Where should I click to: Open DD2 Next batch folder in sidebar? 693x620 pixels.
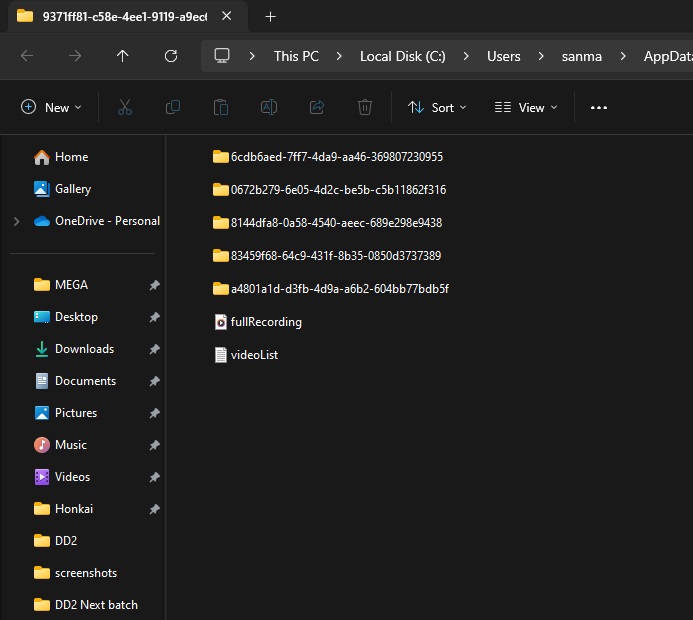point(86,605)
